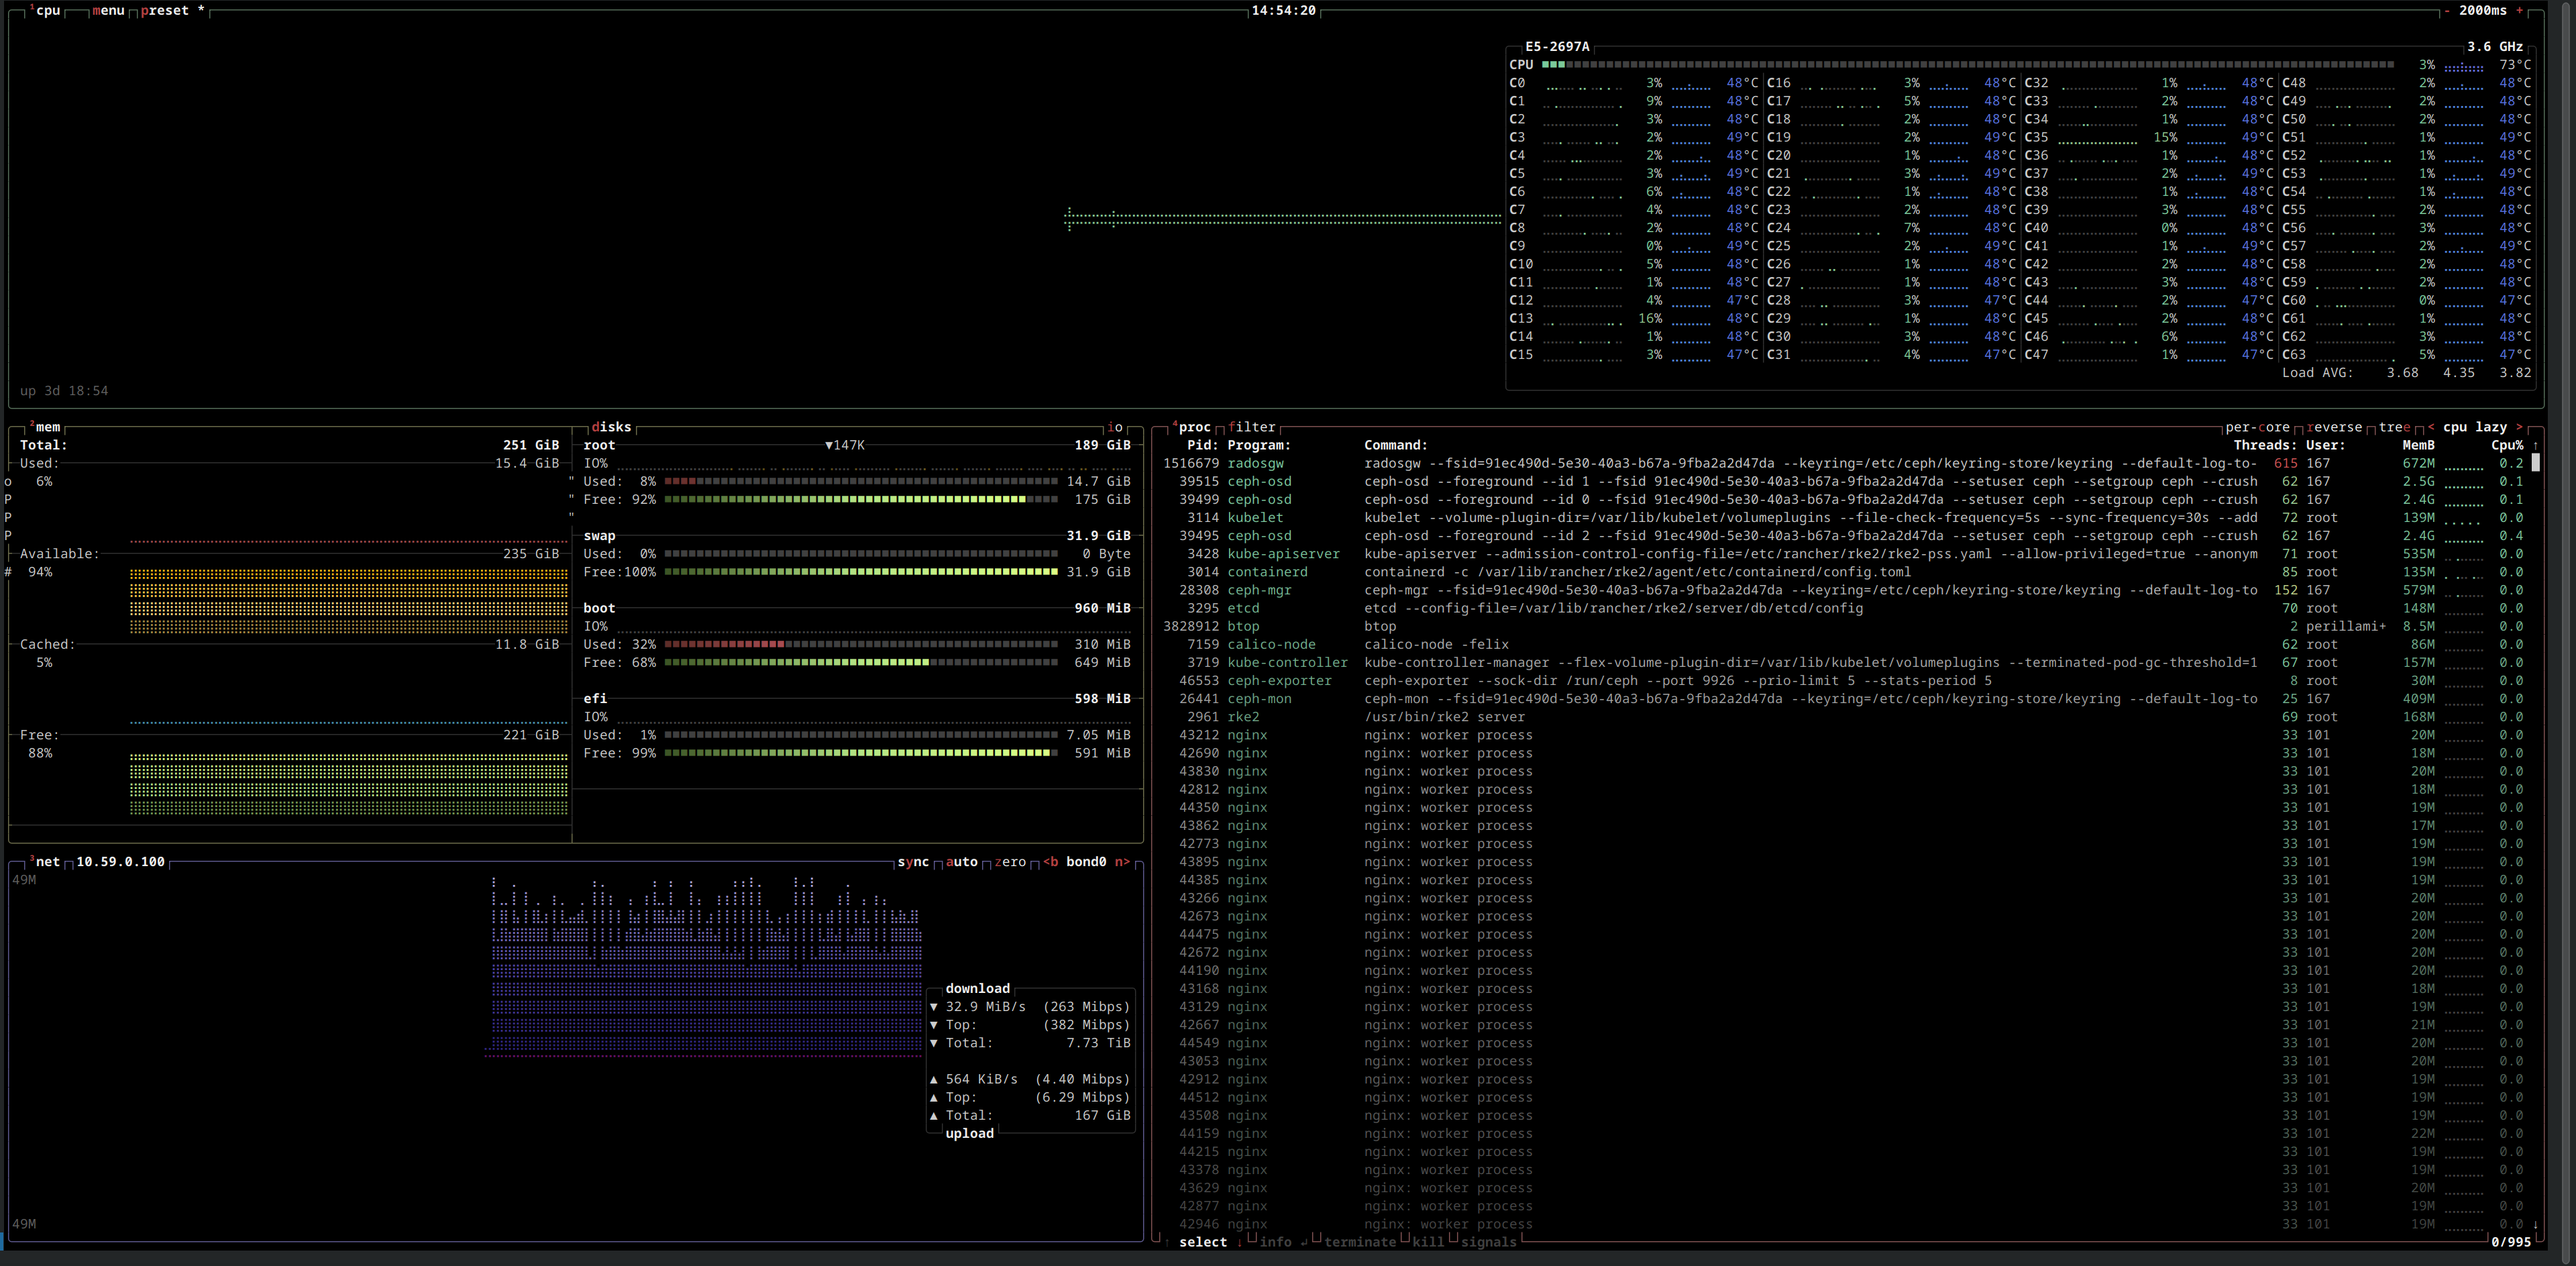Toggle per-core process CPU usage
The height and width of the screenshot is (1266, 2576).
click(2257, 427)
